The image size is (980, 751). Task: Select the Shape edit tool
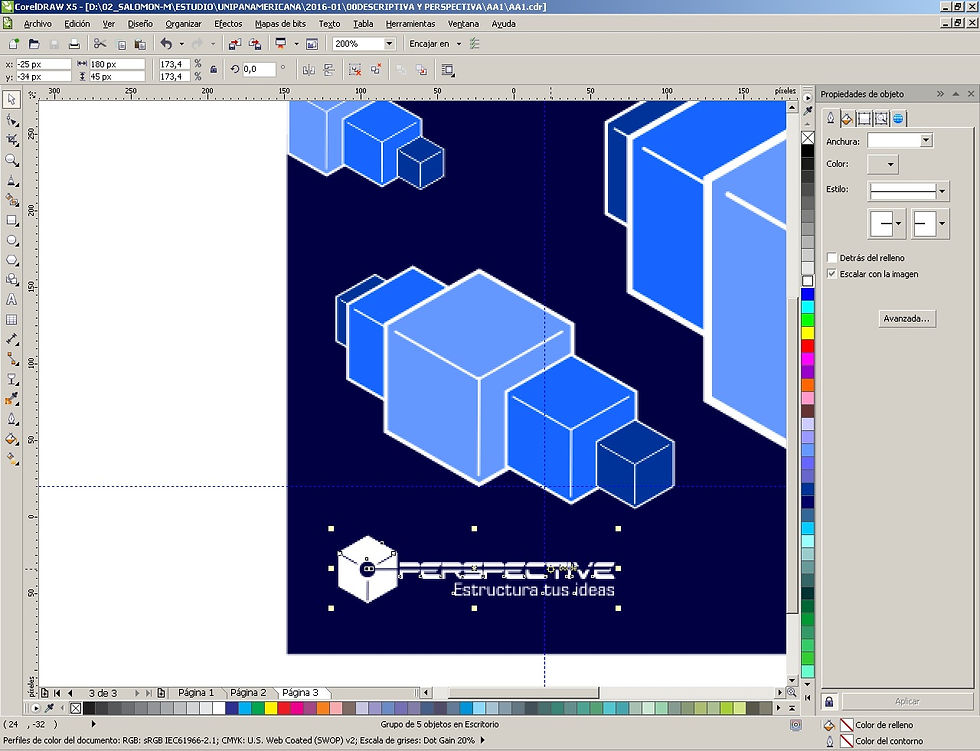click(x=11, y=119)
